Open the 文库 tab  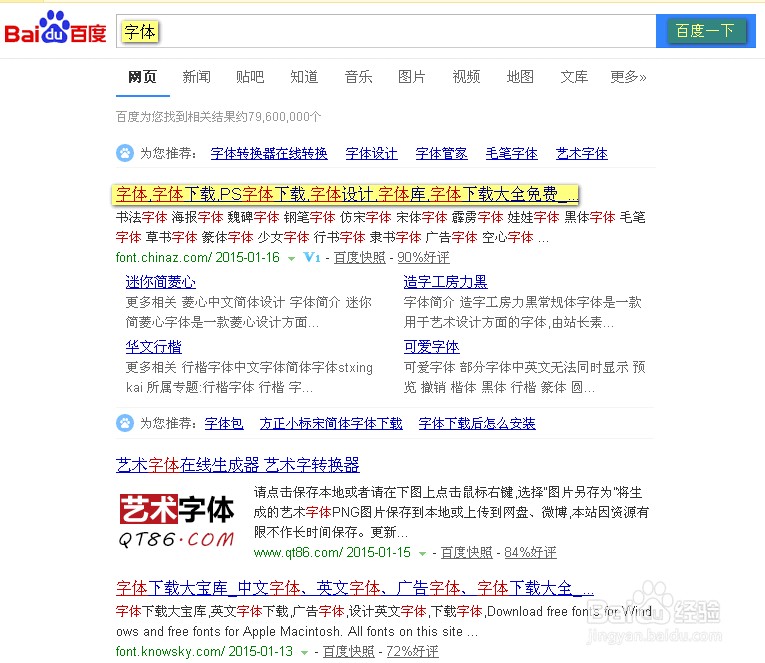tap(574, 77)
